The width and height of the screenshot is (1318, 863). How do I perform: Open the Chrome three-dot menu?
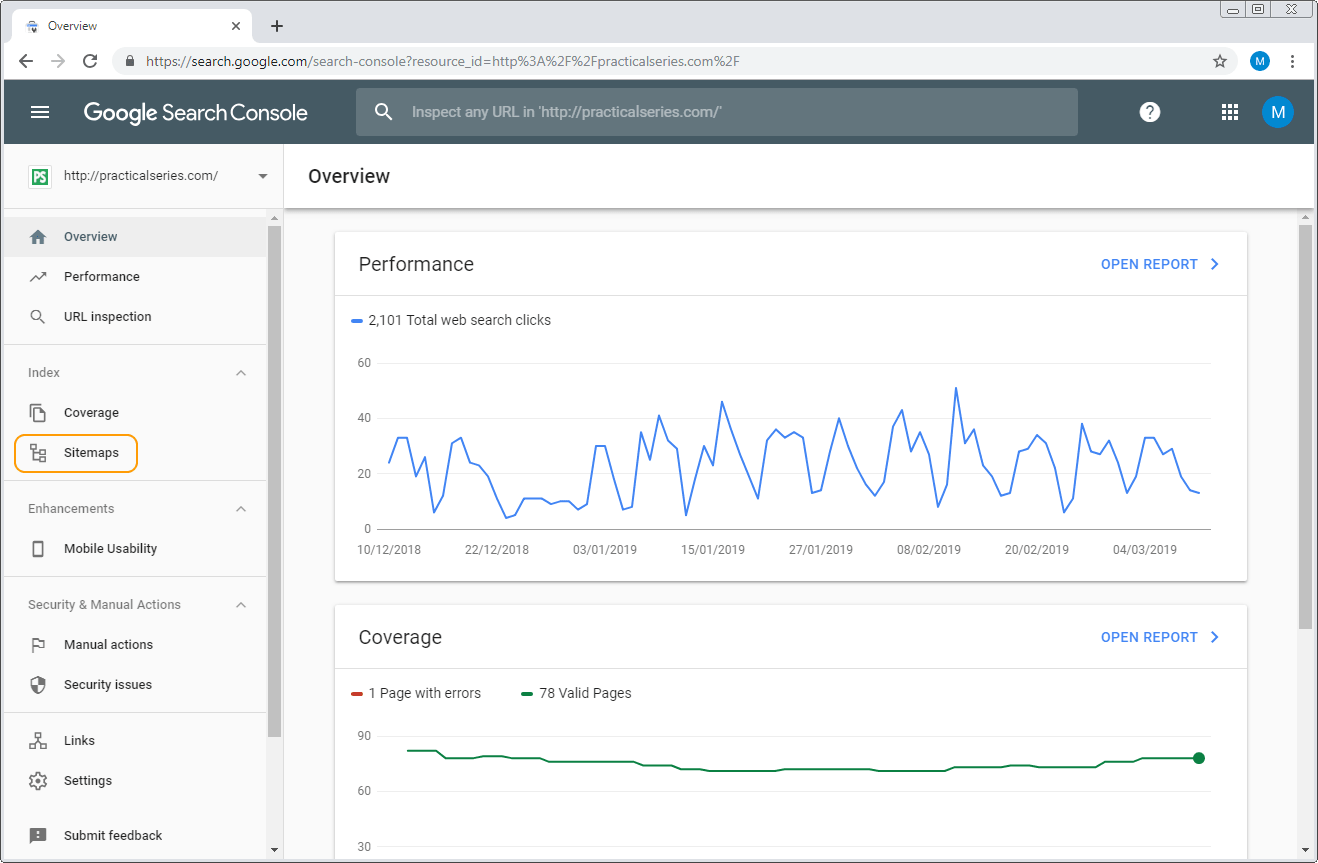pyautogui.click(x=1293, y=61)
